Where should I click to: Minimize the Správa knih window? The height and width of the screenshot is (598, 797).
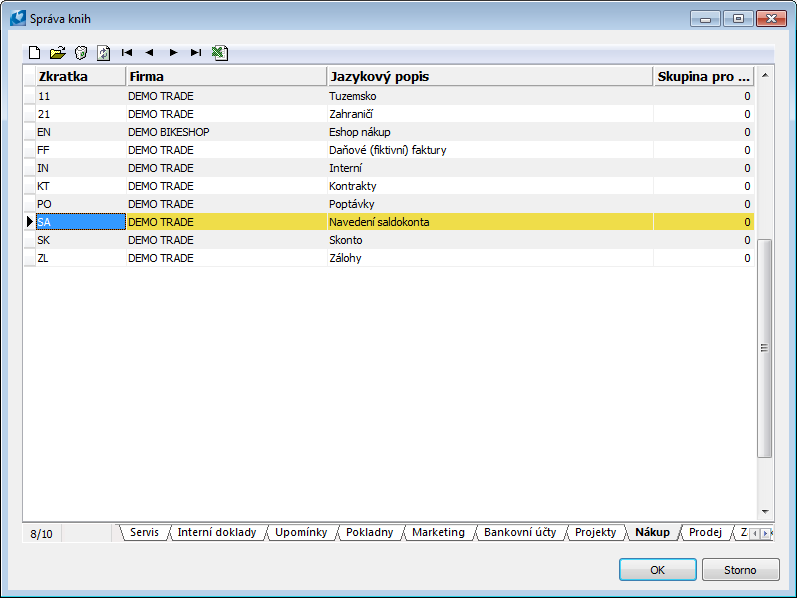click(705, 19)
